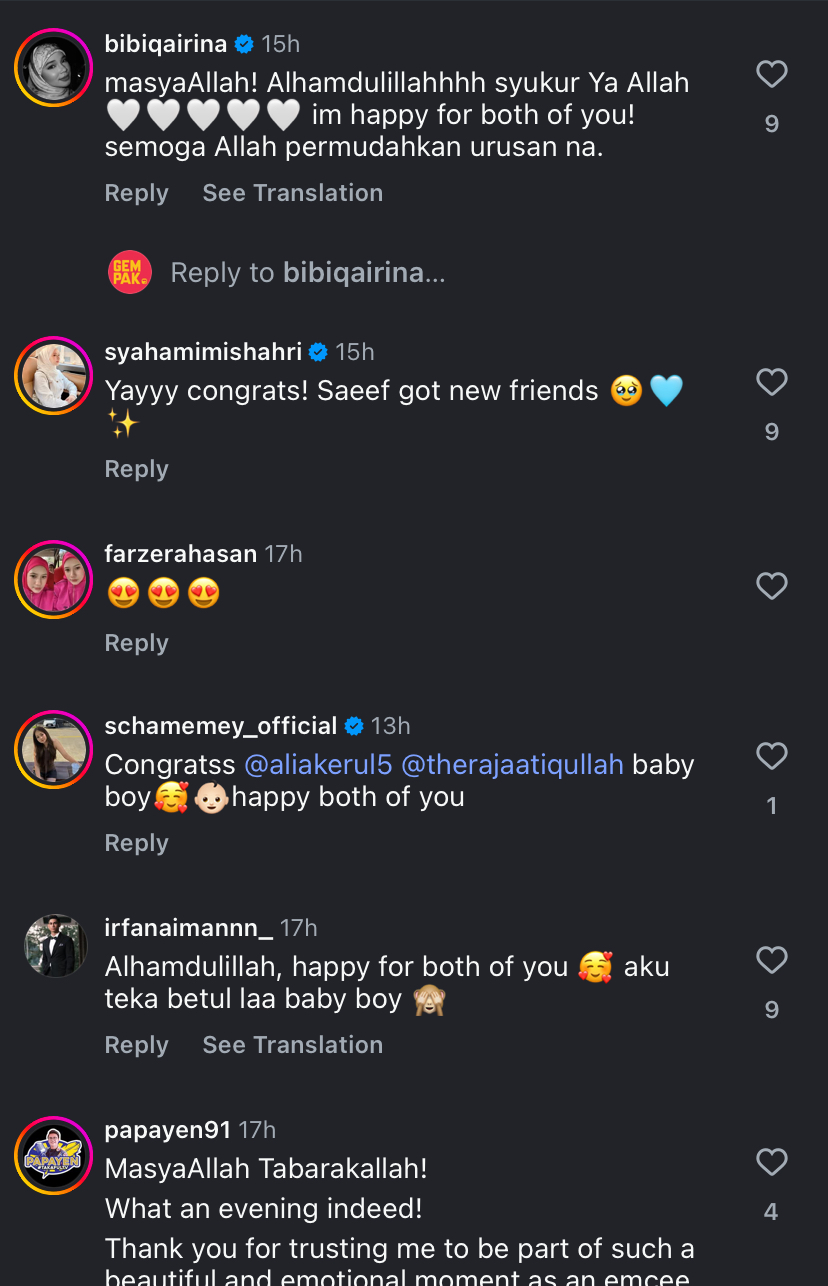Like papayen91's comment
The height and width of the screenshot is (1286, 828).
click(771, 1162)
